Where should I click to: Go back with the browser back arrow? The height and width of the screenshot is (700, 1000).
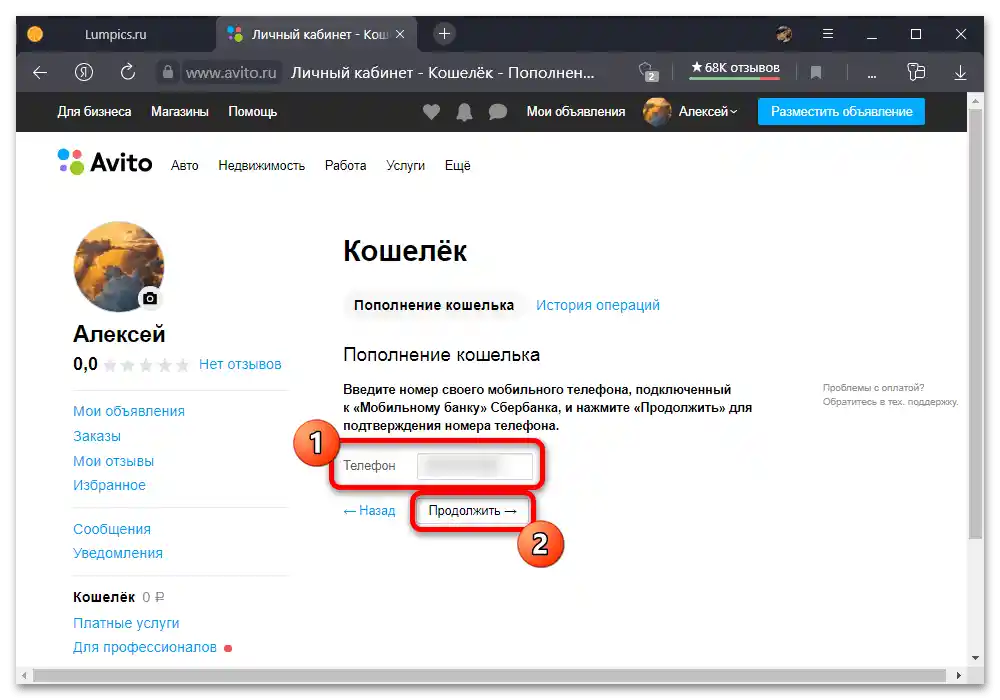(x=40, y=73)
